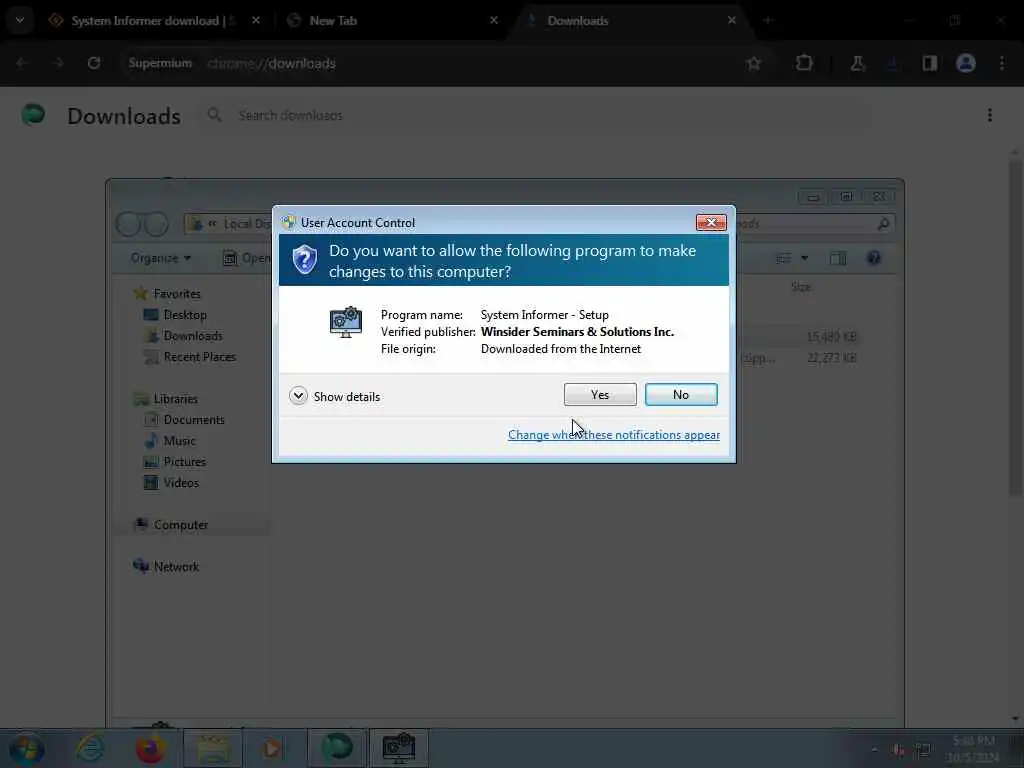Click the Explorer forward navigation button

click(x=156, y=224)
